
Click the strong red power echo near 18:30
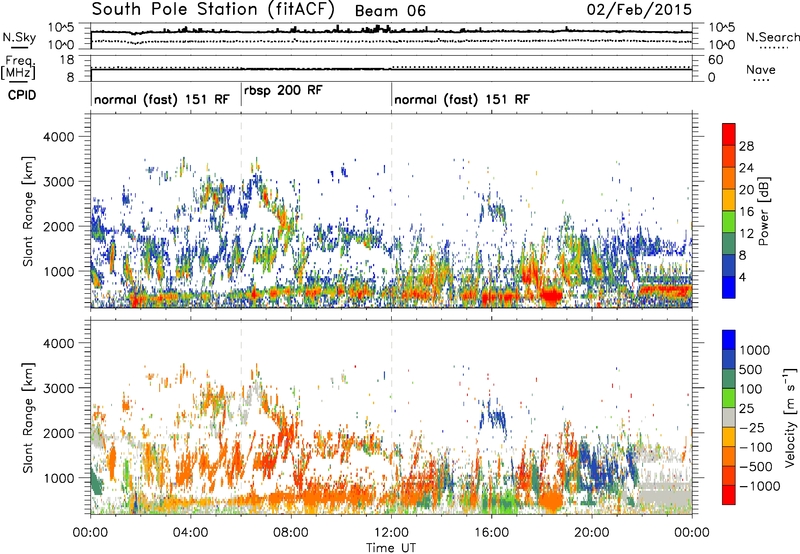coord(551,295)
